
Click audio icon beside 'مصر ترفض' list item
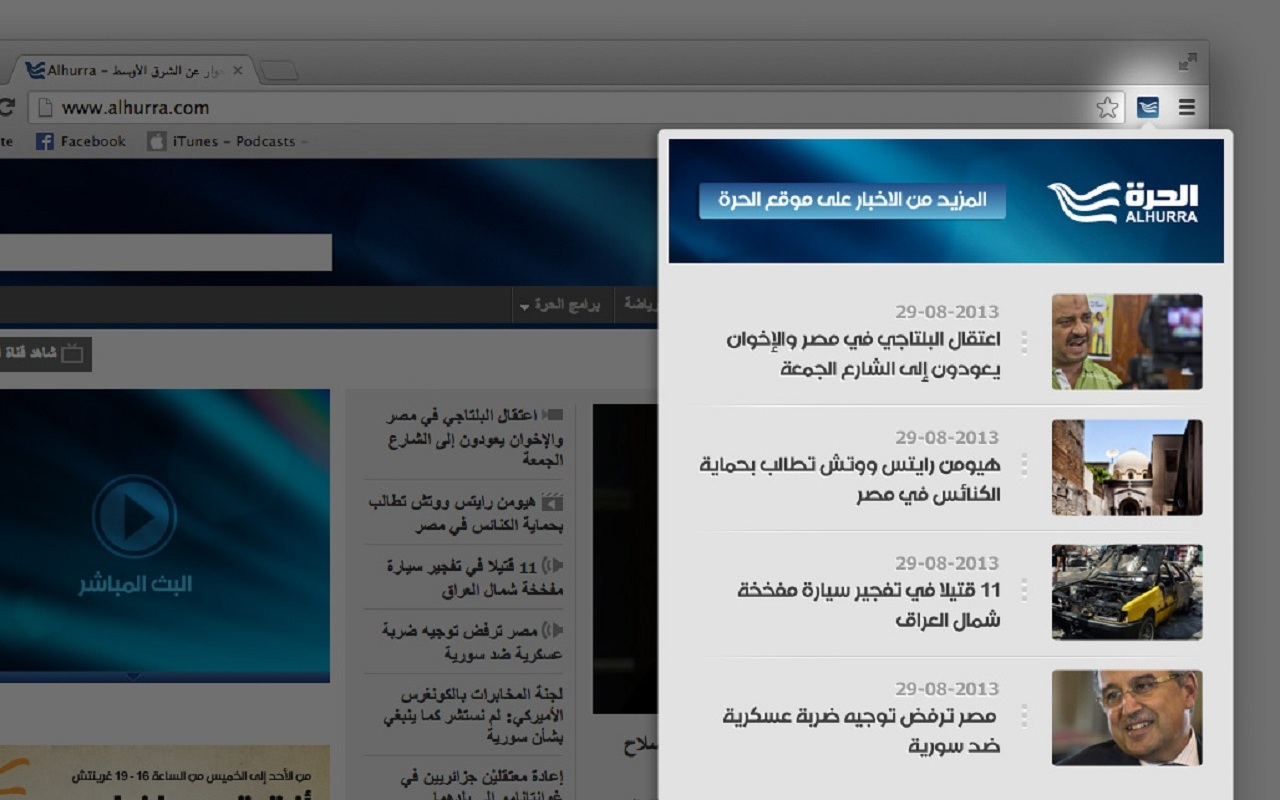point(552,630)
